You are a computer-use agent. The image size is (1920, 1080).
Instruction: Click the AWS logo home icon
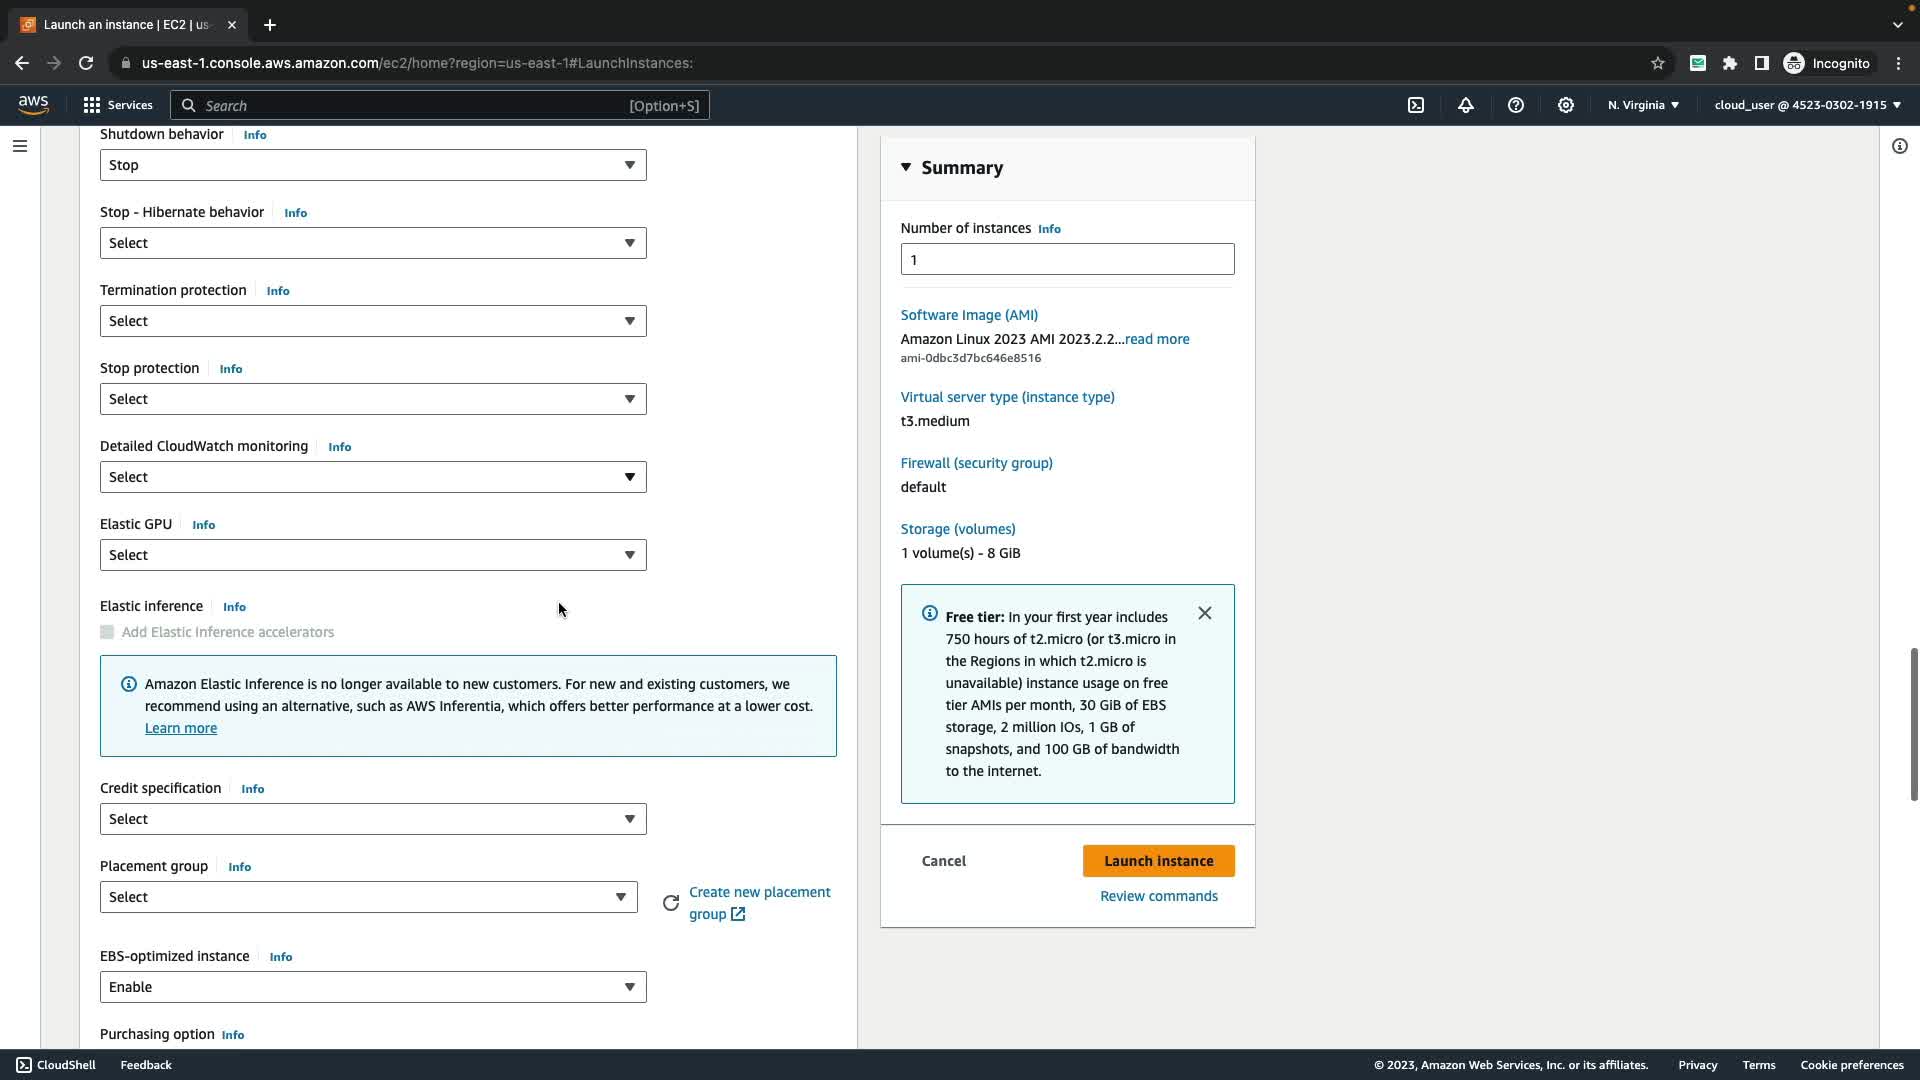(x=33, y=105)
